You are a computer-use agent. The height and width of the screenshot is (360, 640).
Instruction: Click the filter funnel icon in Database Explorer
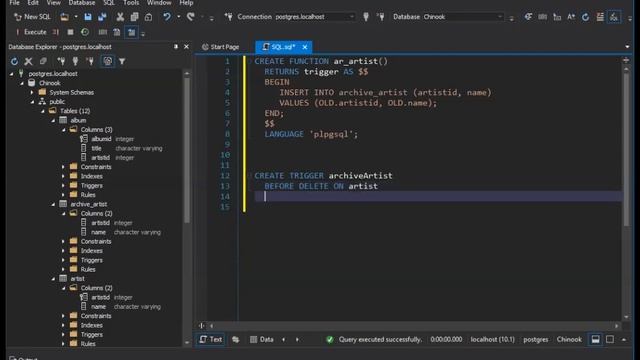[122, 61]
